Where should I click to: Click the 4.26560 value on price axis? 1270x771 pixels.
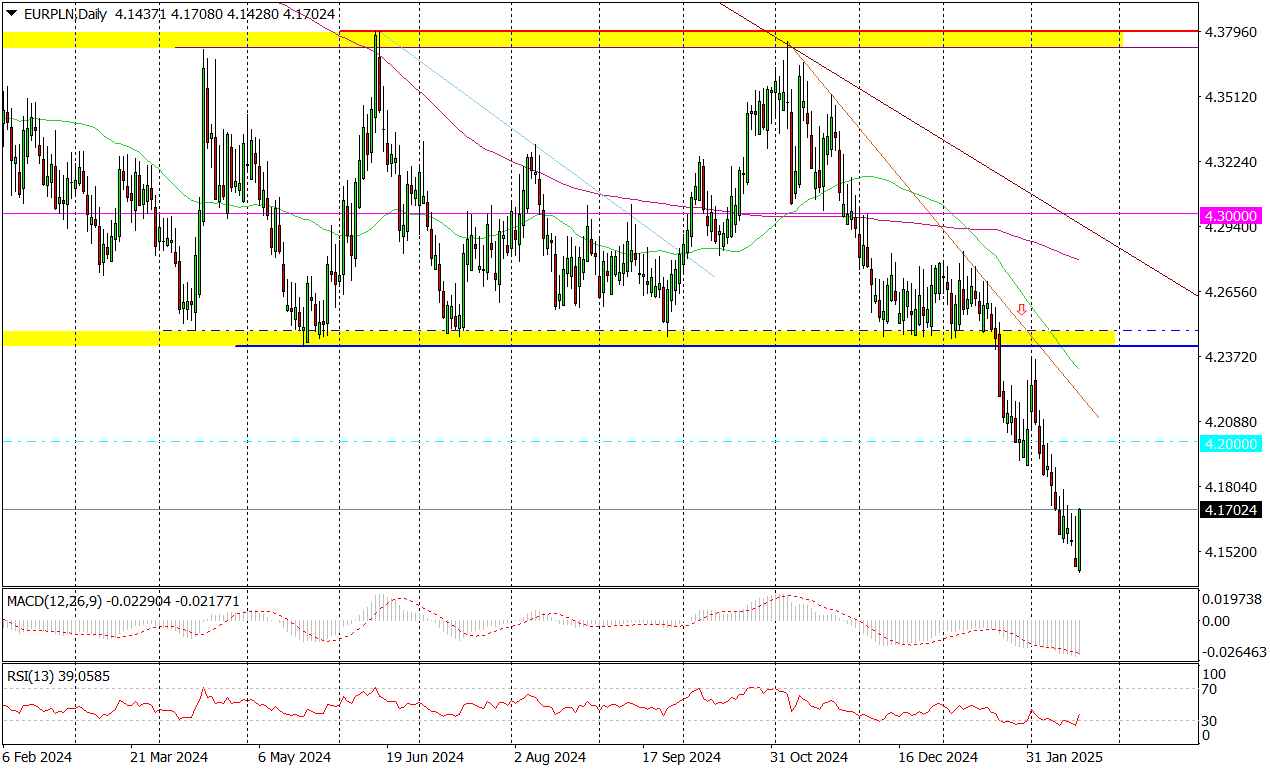[x=1231, y=292]
